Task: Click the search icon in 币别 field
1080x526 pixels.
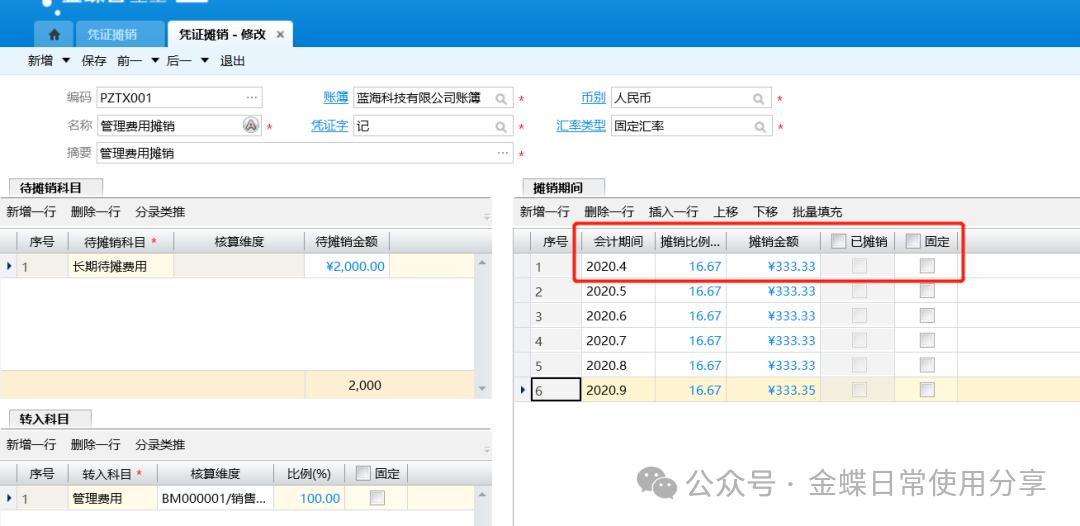Action: (x=761, y=99)
